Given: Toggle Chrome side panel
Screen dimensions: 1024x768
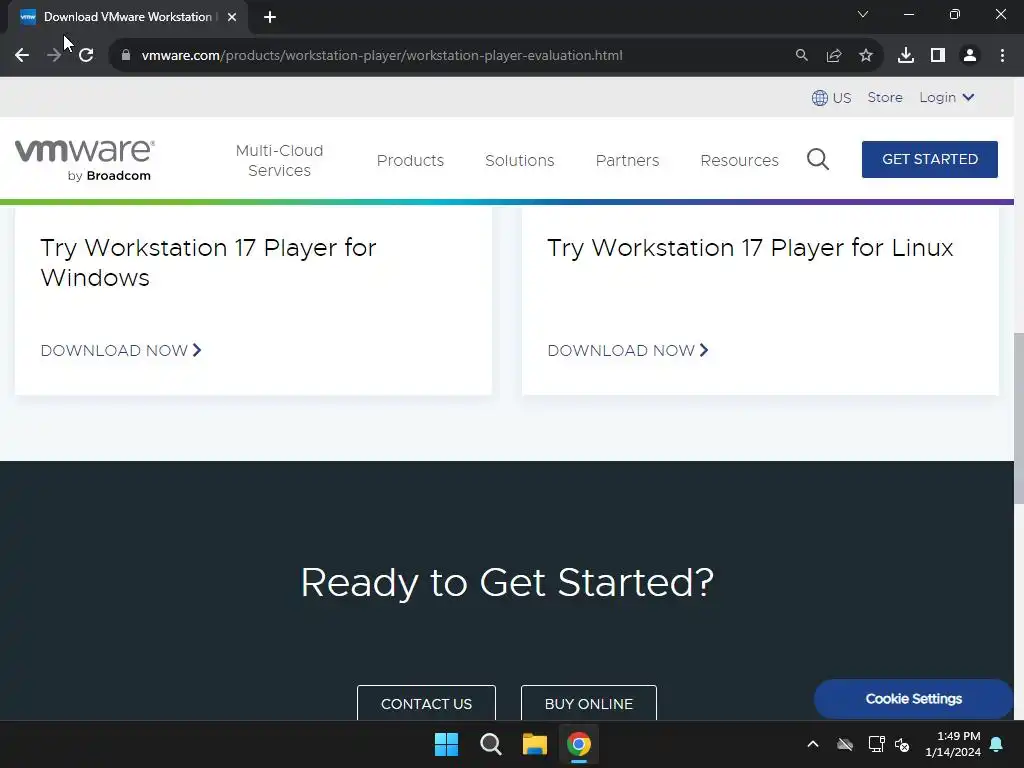Looking at the screenshot, I should click(x=938, y=56).
